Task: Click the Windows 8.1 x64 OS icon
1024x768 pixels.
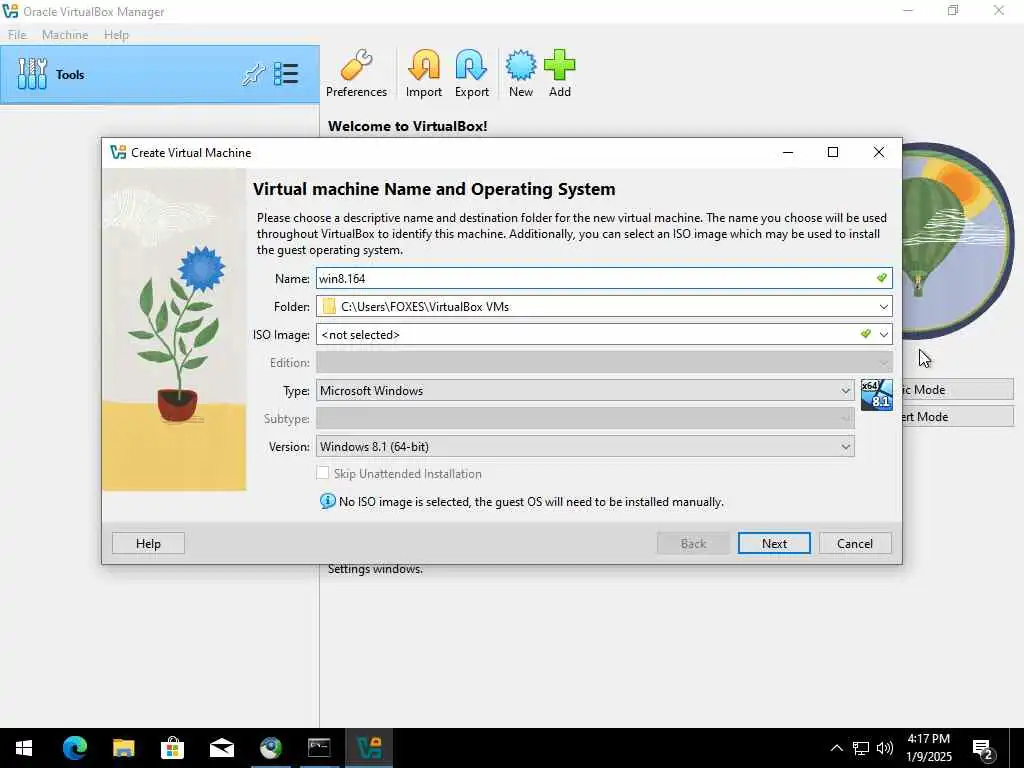Action: pyautogui.click(x=876, y=395)
